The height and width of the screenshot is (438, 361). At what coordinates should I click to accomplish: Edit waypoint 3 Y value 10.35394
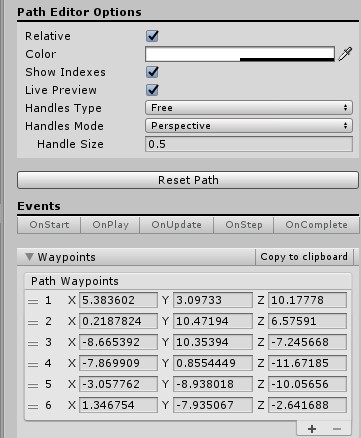point(213,342)
